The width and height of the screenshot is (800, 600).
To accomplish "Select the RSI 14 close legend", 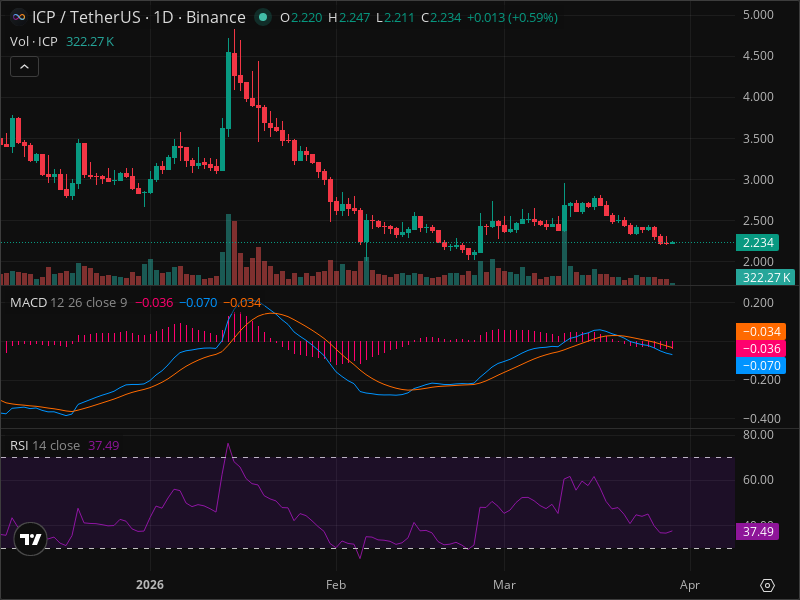I will [x=45, y=445].
